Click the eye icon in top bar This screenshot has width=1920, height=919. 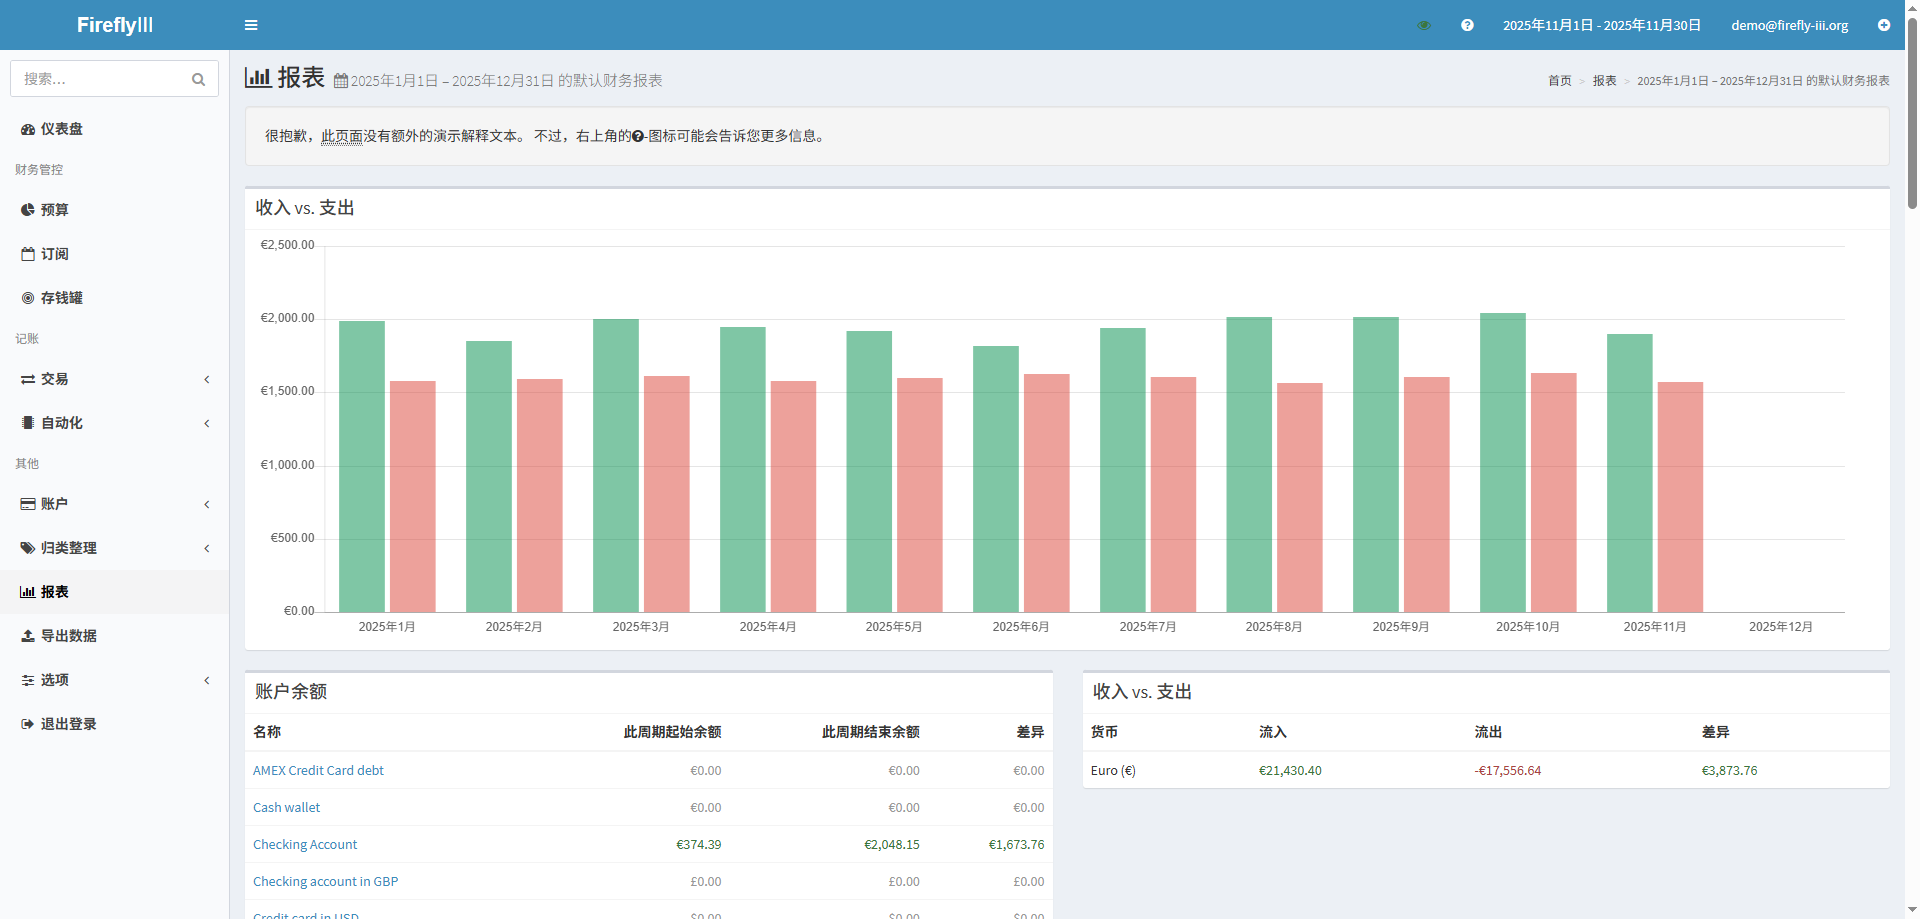click(x=1424, y=25)
